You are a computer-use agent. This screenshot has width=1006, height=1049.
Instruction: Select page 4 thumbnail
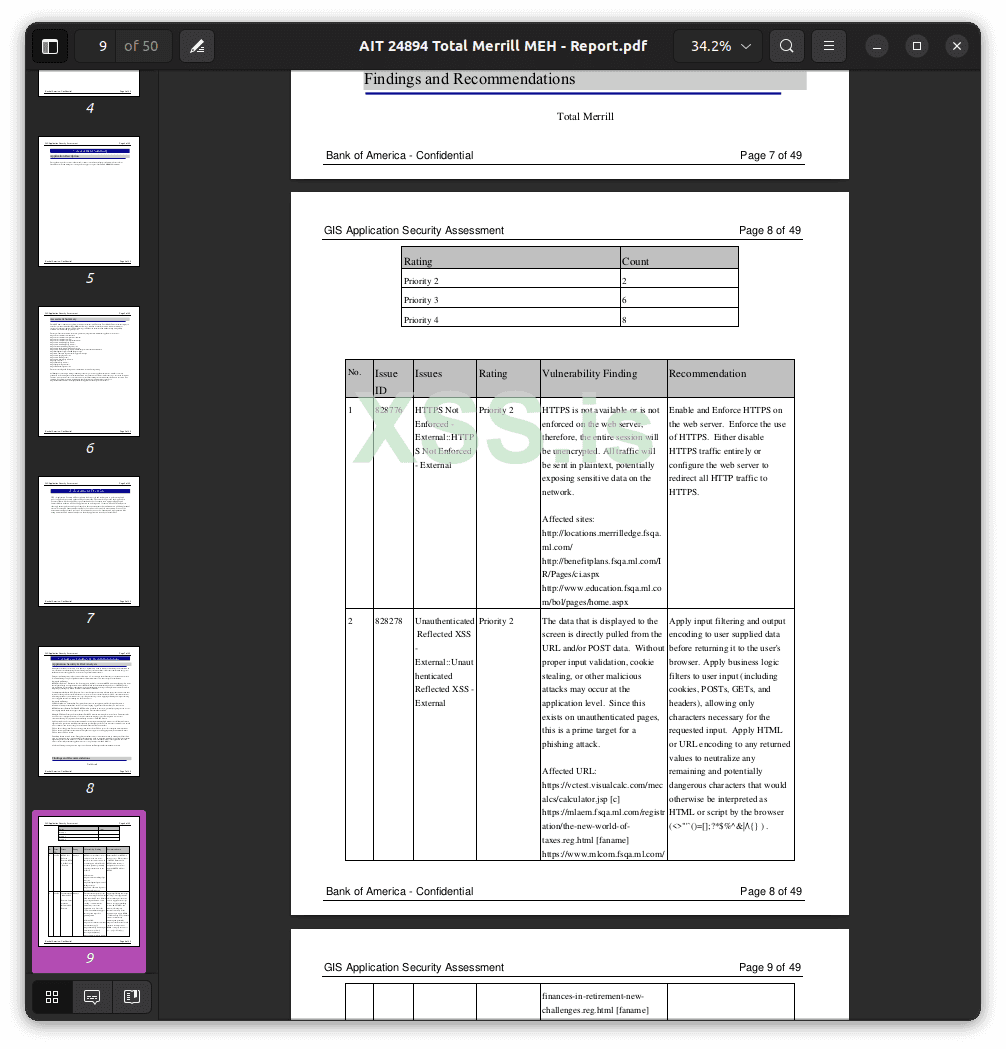click(x=89, y=84)
